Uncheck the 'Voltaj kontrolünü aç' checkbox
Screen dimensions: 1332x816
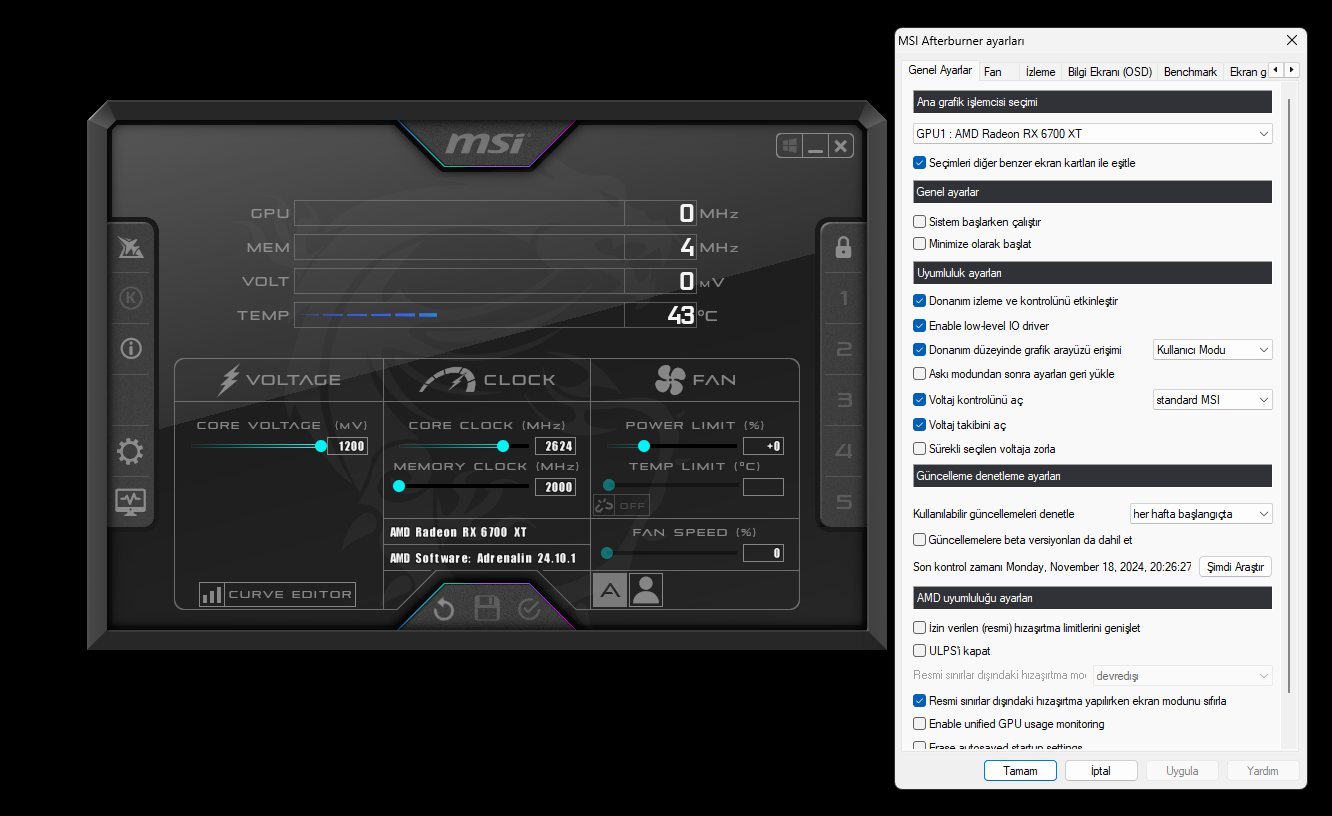(x=920, y=400)
